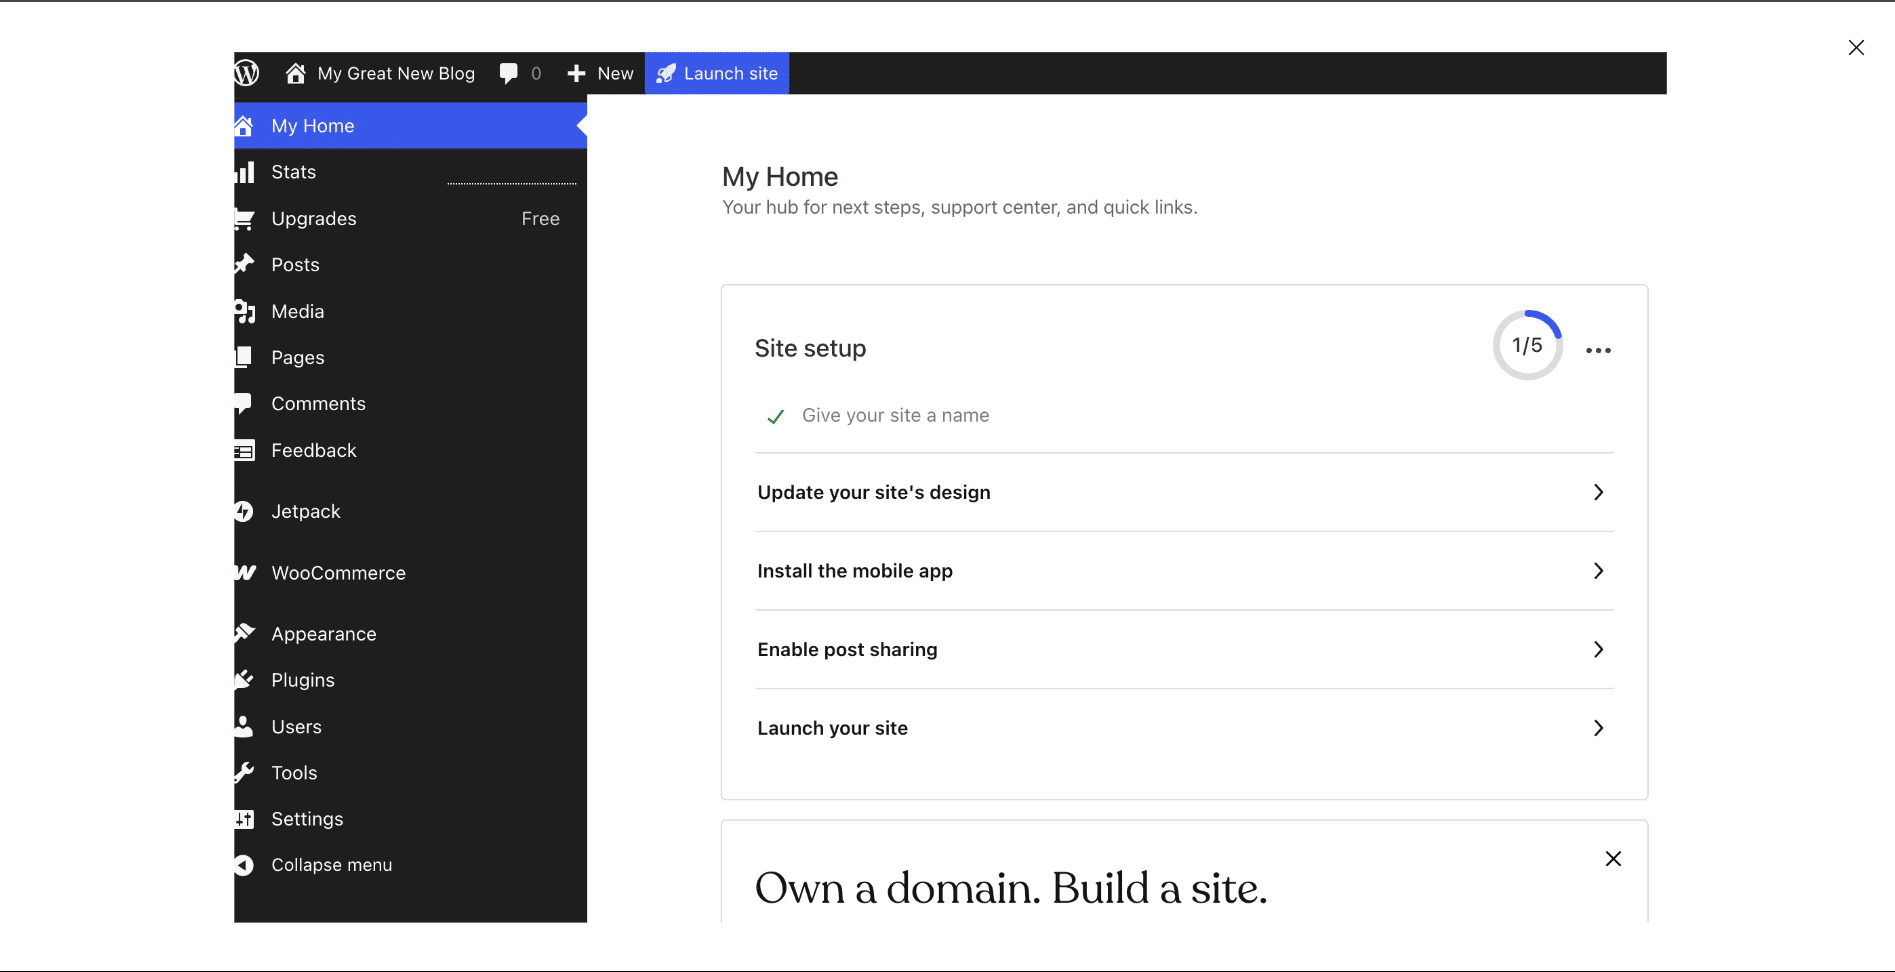This screenshot has width=1895, height=972.
Task: Open the Pages menu item
Action: point(410,358)
